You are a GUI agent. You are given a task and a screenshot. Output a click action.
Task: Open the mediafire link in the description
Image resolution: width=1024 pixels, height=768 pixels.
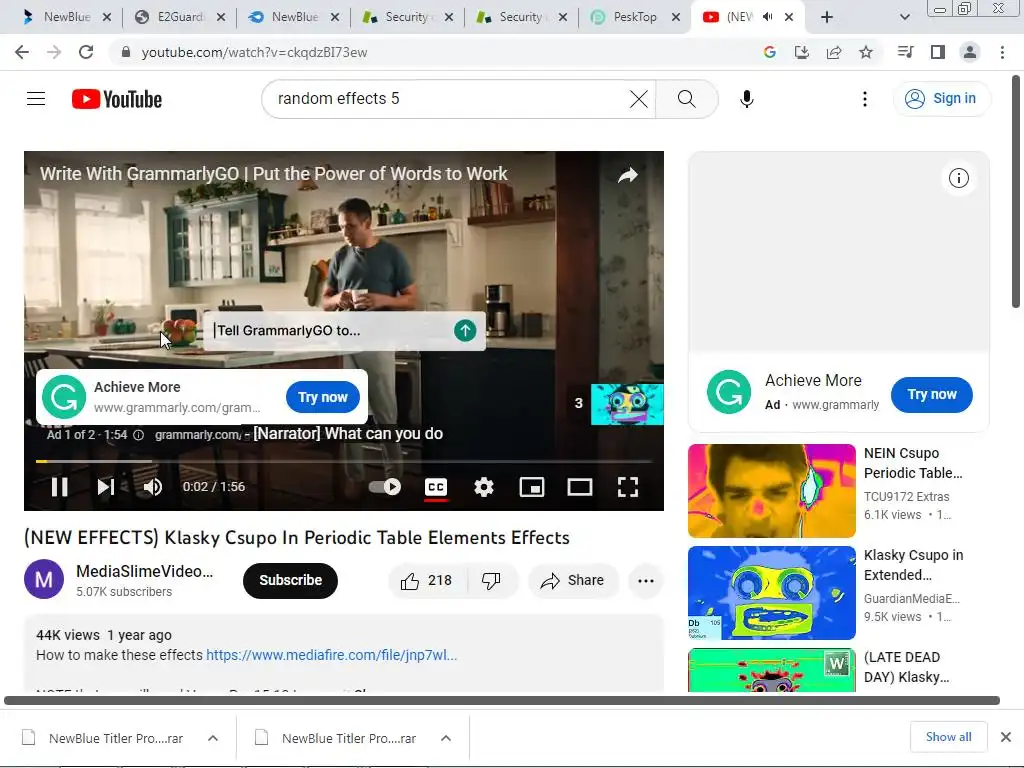(332, 655)
